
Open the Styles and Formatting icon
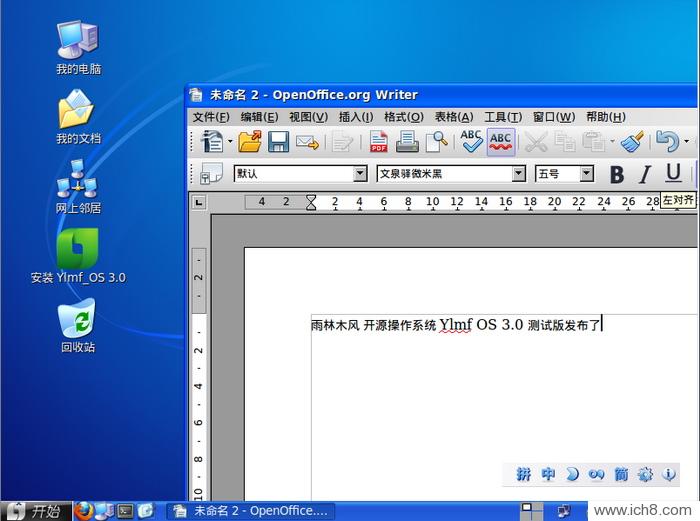(212, 173)
